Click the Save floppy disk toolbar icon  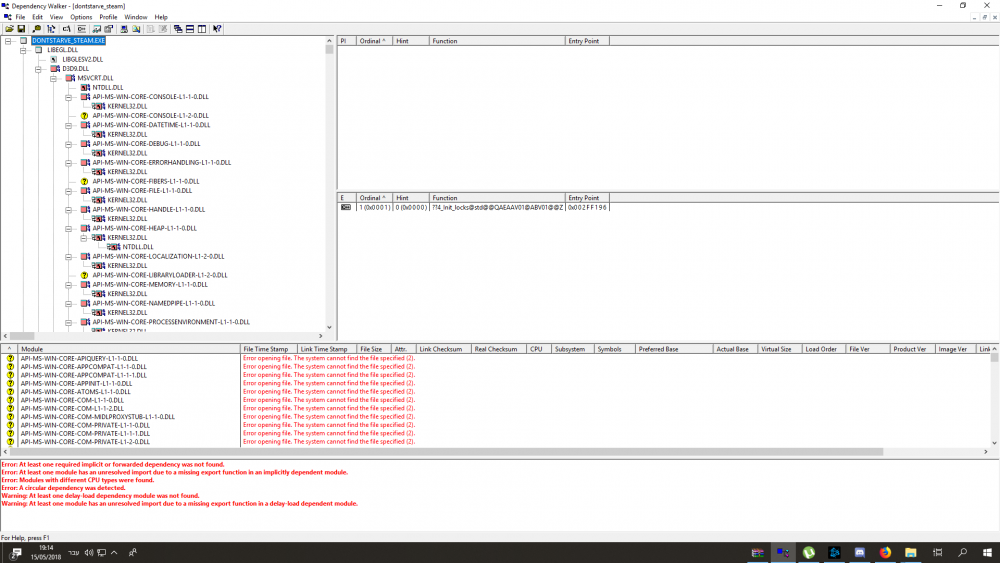click(21, 29)
